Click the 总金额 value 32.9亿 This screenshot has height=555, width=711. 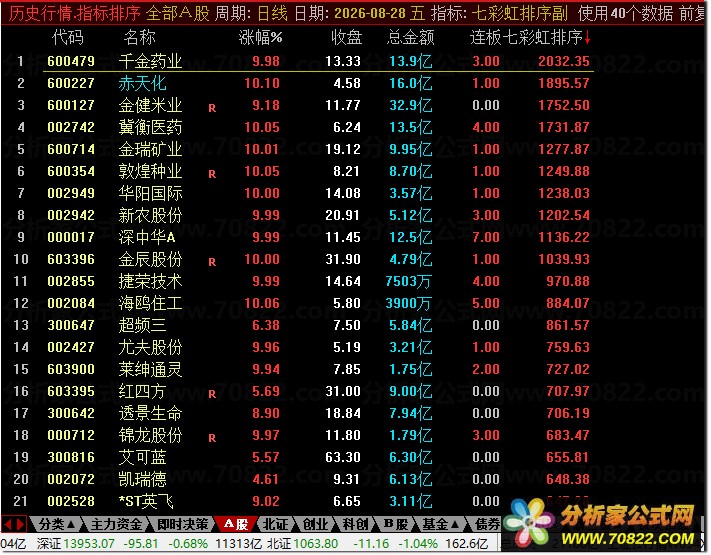pyautogui.click(x=410, y=105)
